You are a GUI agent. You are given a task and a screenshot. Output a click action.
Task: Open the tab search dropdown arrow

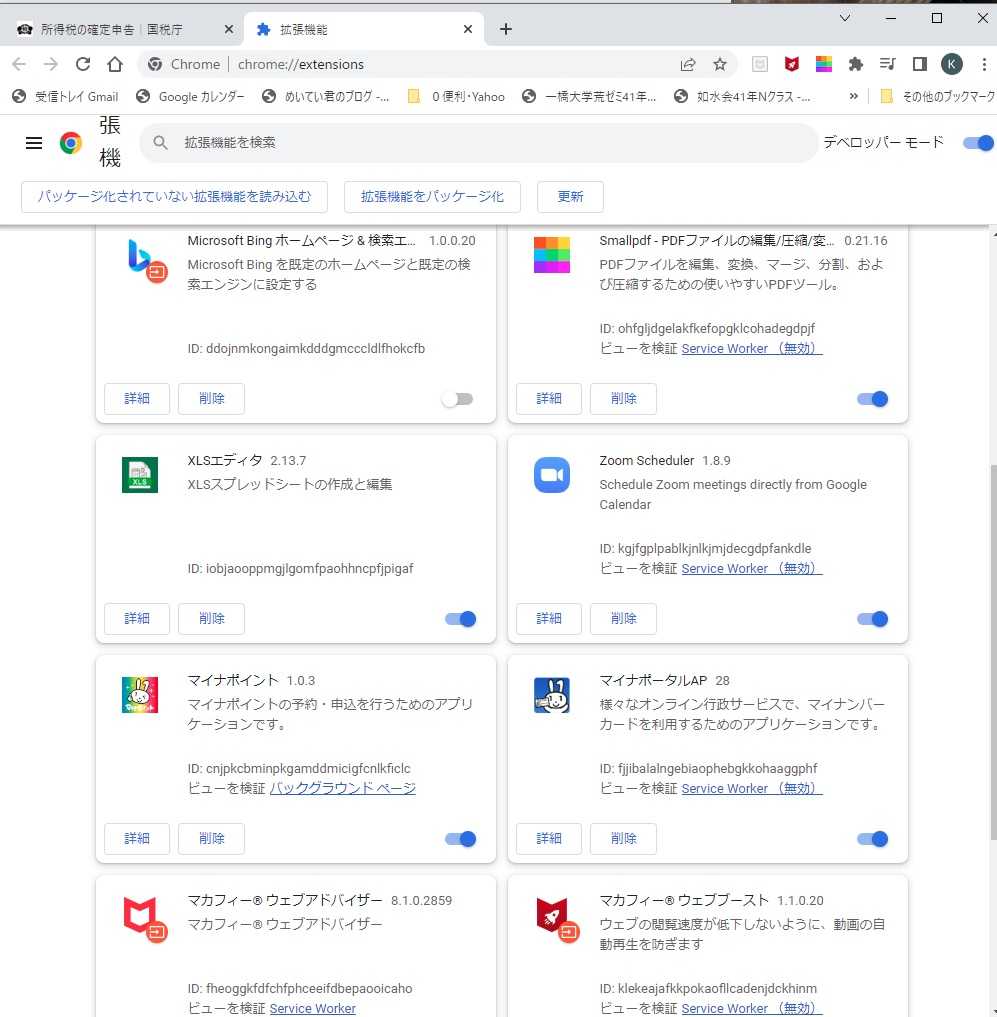point(845,18)
